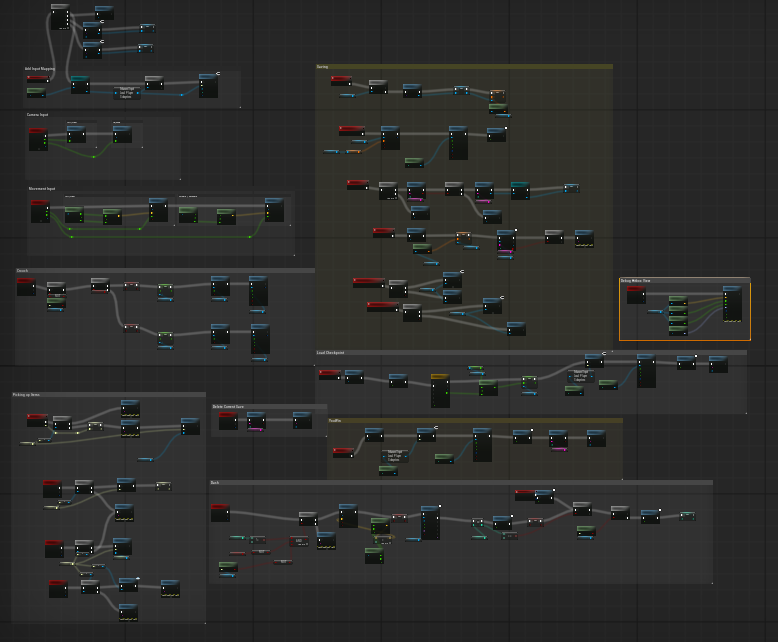
Task: Select the orange-header node in Load Checkpoint group
Action: coord(440,391)
